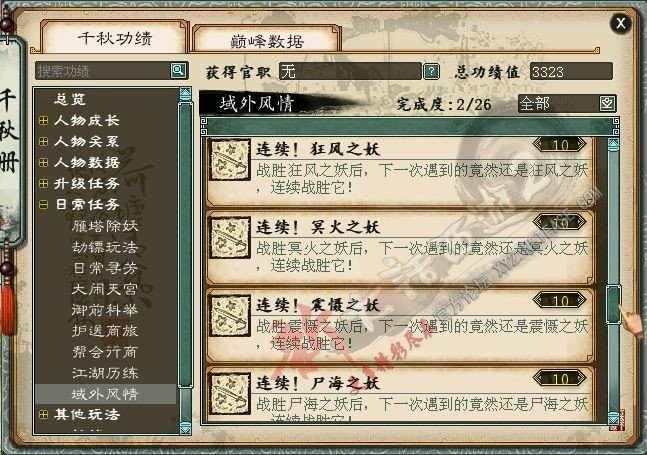Expand the 人物成长 category

point(43,120)
